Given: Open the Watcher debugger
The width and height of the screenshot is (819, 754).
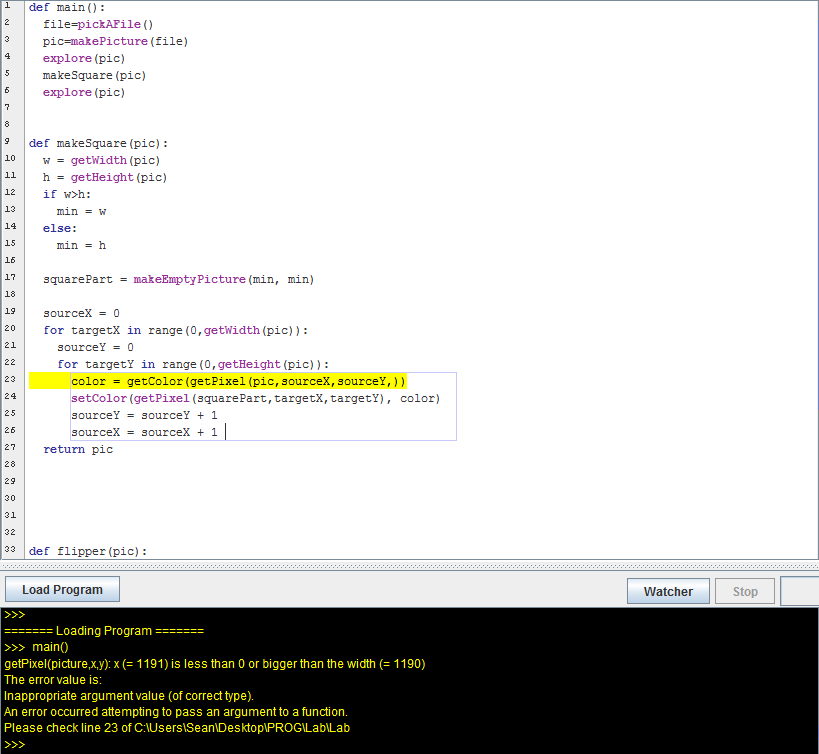Looking at the screenshot, I should click(668, 591).
